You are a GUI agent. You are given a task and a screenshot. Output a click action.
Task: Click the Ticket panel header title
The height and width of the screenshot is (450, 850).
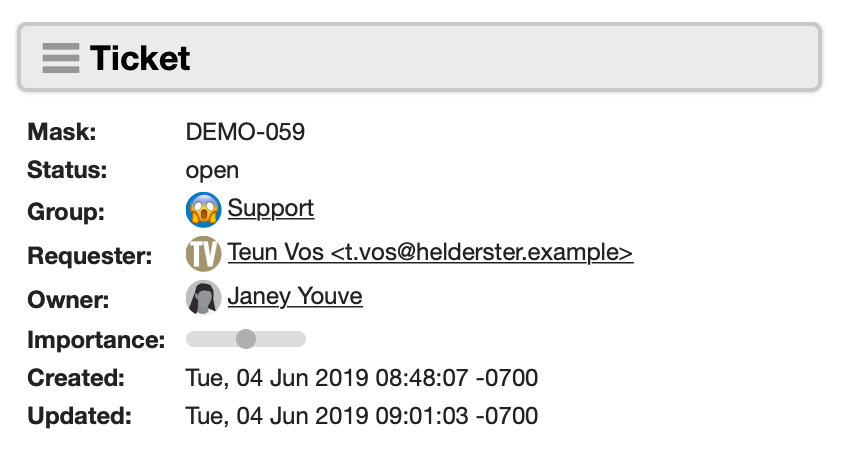[x=140, y=58]
